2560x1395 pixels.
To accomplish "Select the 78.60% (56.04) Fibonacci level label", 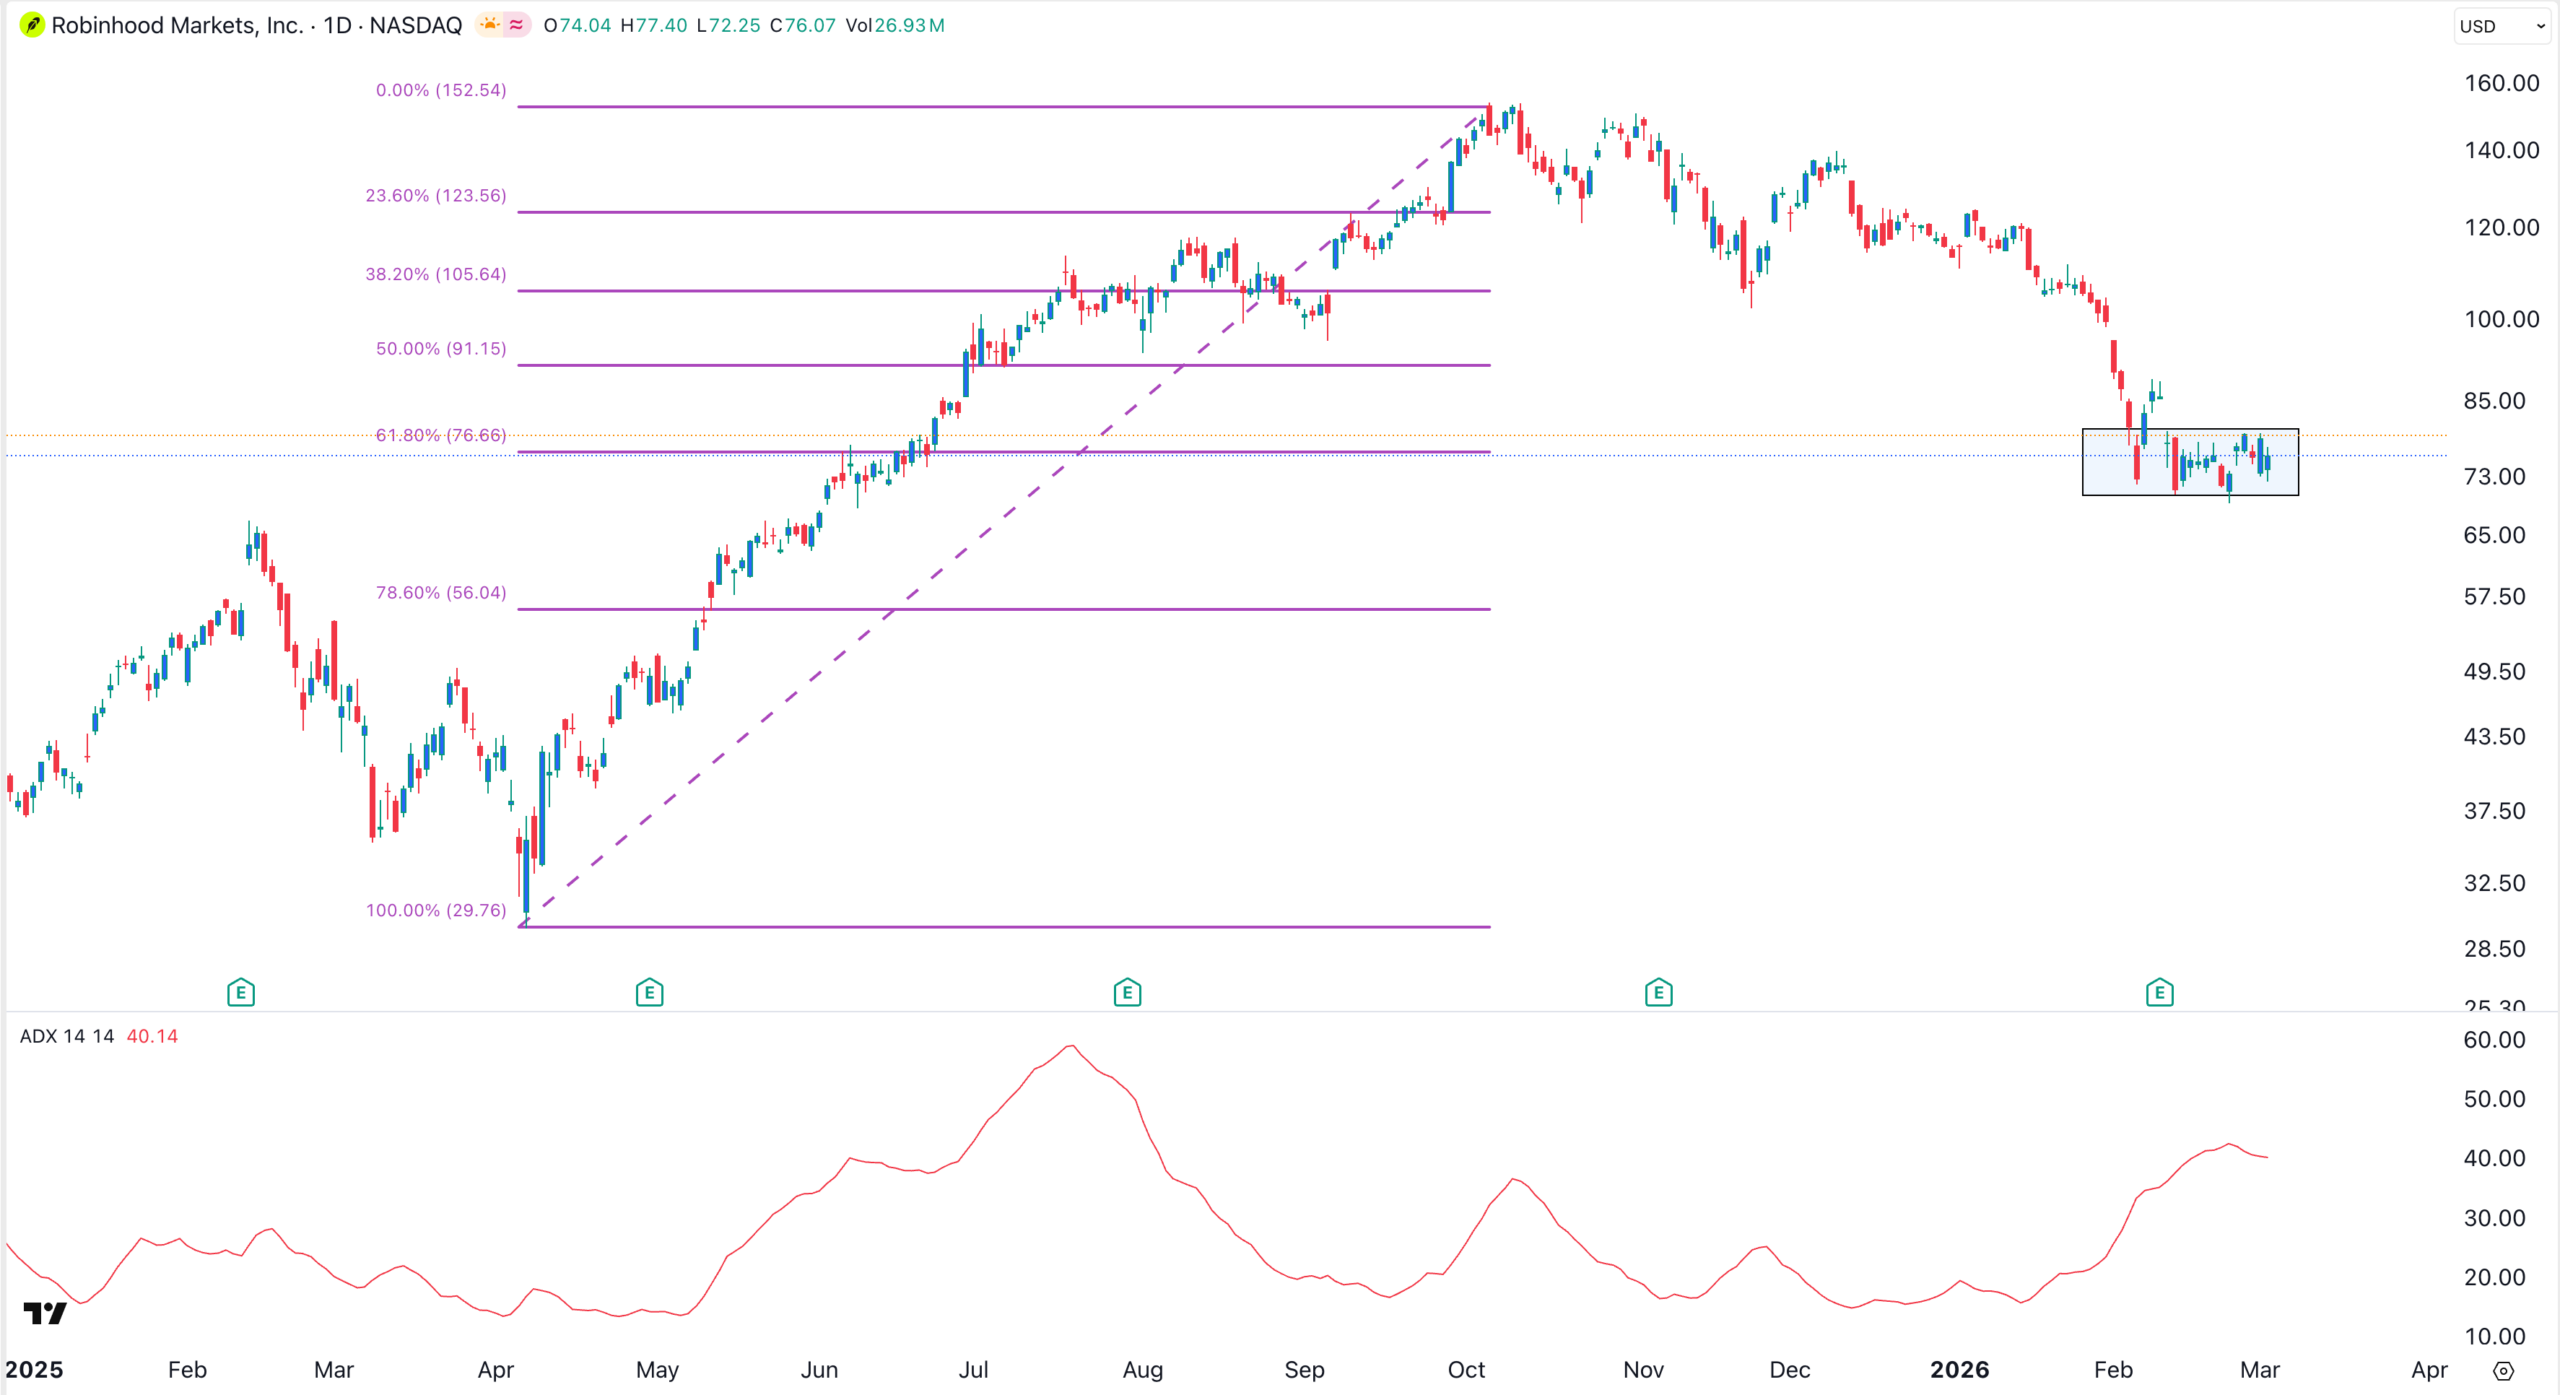I will click(x=441, y=592).
